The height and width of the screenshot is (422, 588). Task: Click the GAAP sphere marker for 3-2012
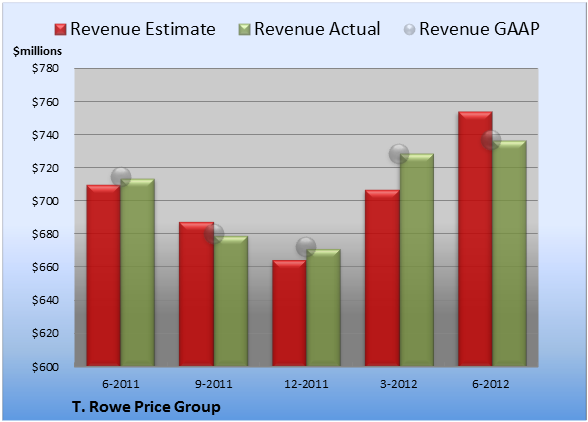coord(399,153)
